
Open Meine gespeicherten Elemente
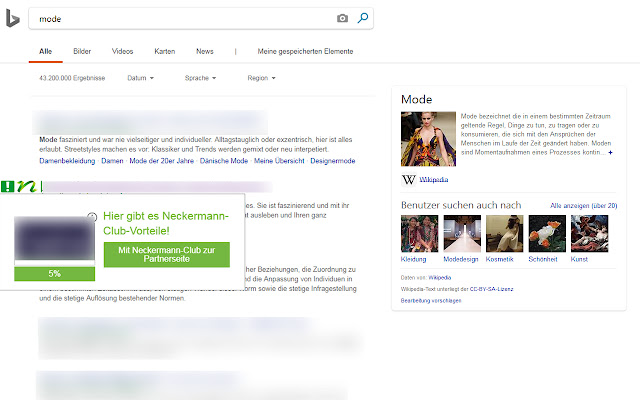point(305,51)
